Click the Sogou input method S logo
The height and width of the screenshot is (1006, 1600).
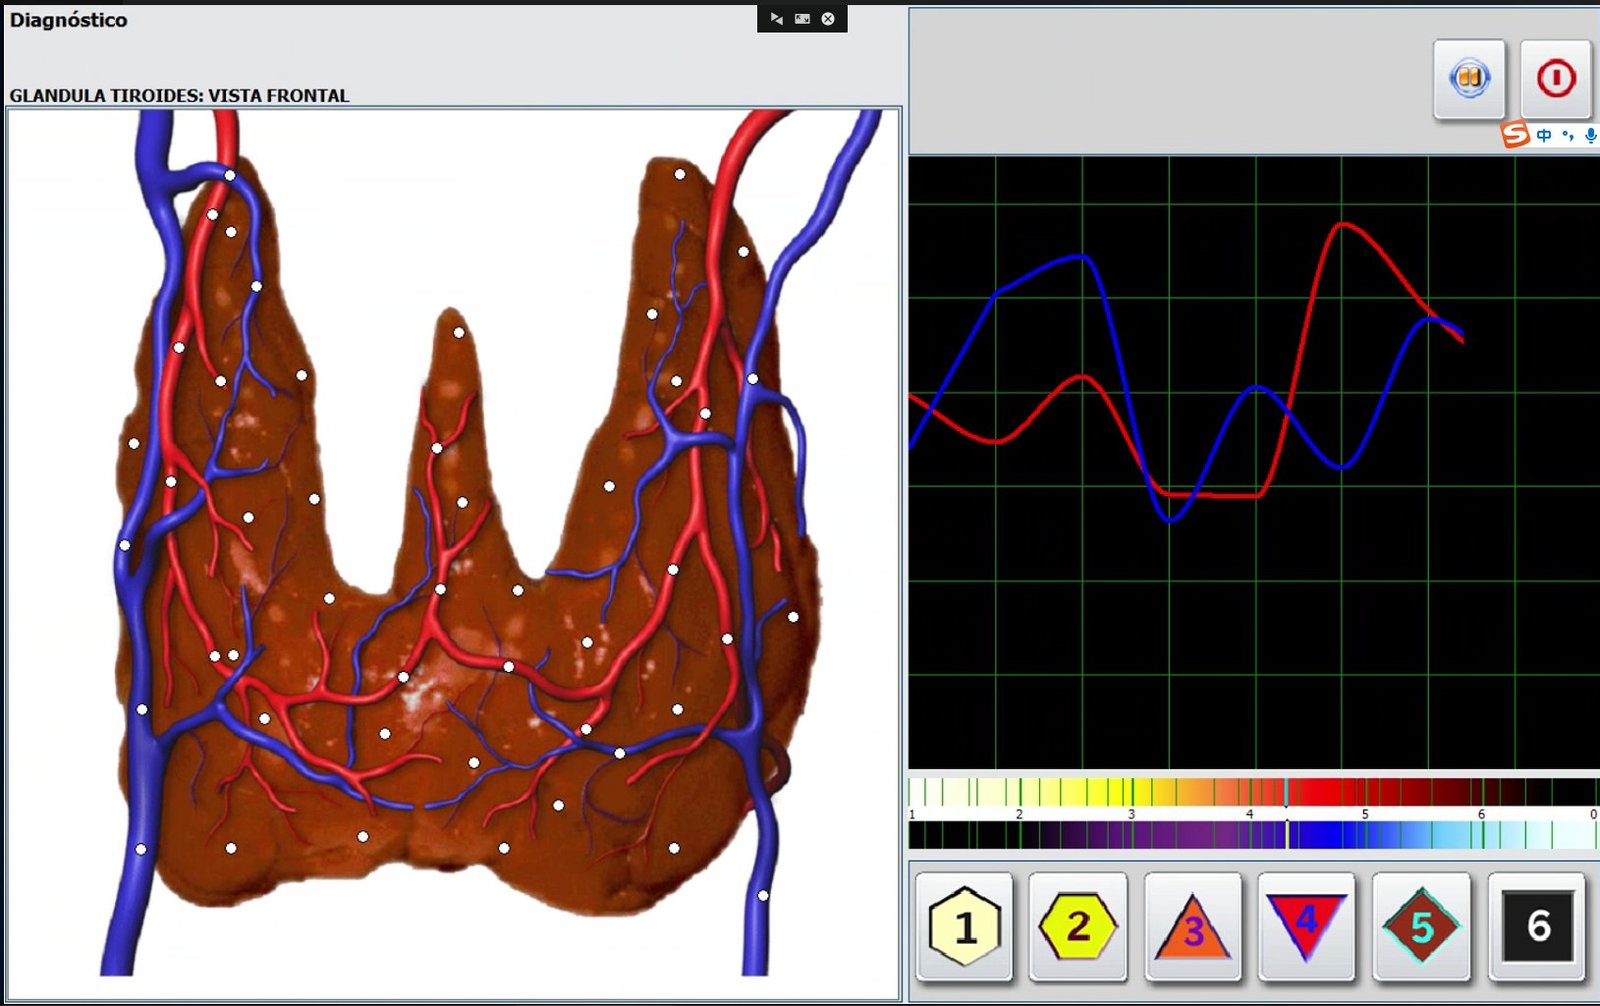click(x=1516, y=134)
